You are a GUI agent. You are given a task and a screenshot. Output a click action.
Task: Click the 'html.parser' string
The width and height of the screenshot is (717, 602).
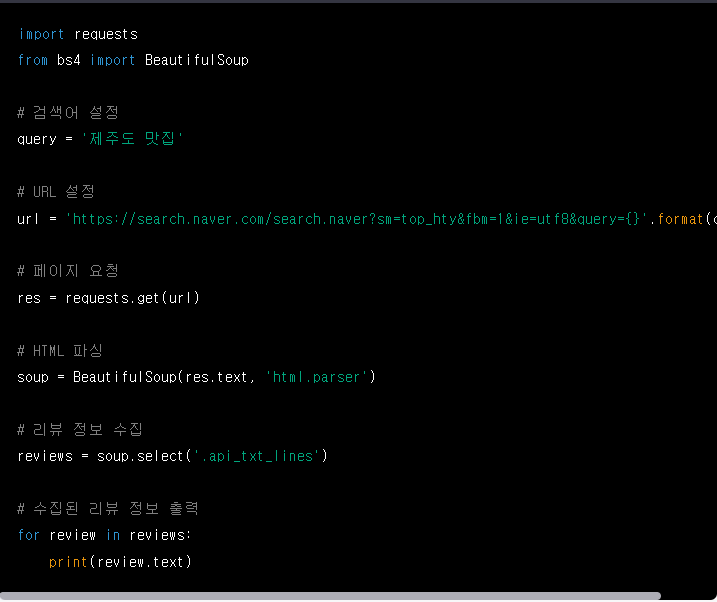pos(316,377)
